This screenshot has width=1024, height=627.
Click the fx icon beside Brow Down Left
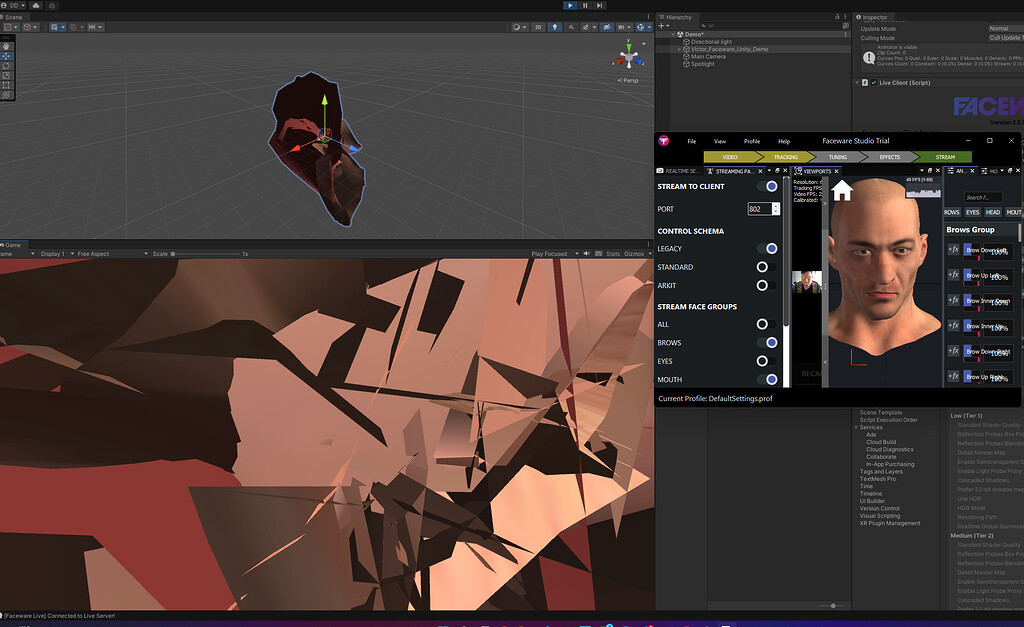pos(953,249)
